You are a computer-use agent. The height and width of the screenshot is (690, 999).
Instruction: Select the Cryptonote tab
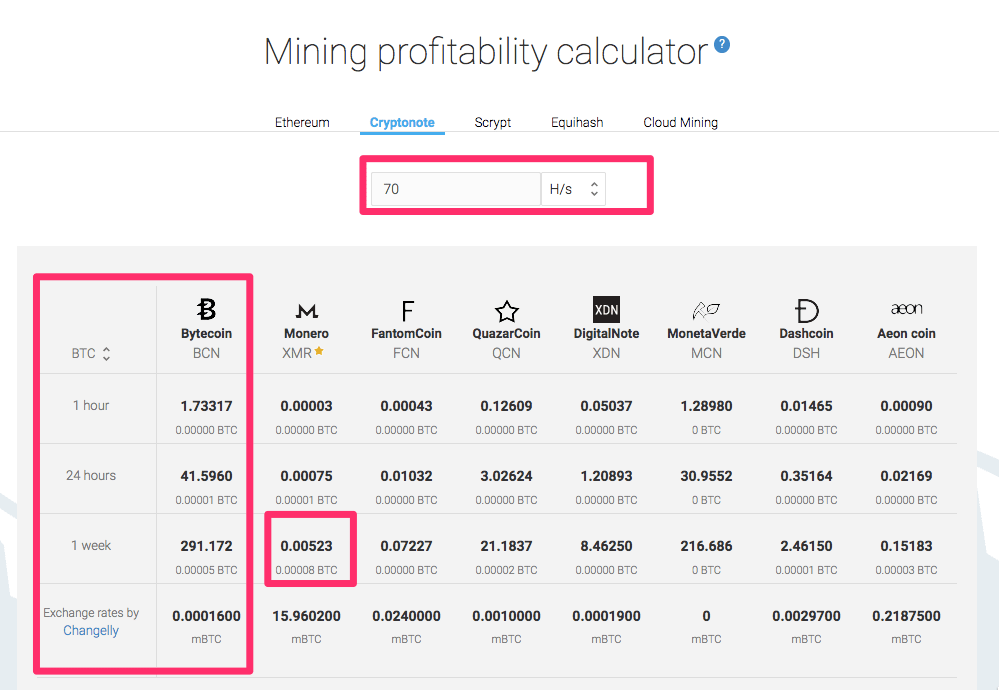[402, 122]
